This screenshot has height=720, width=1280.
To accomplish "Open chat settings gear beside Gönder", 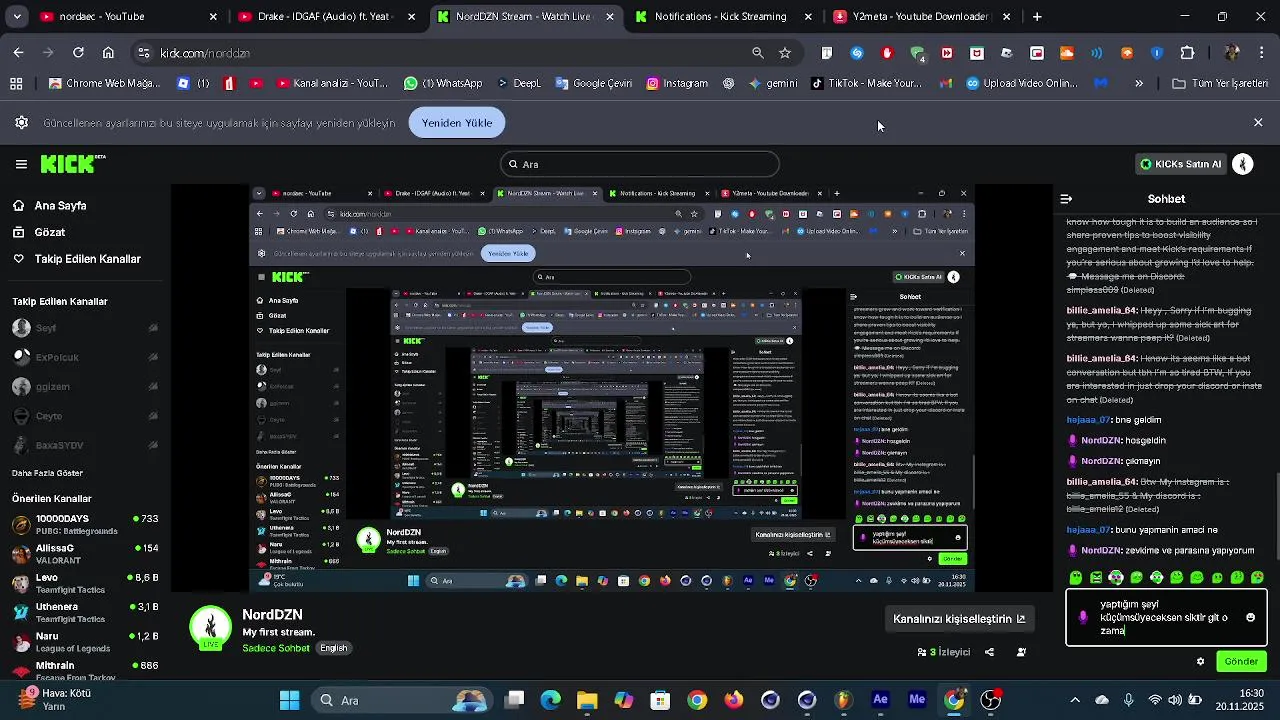I will tap(1200, 661).
